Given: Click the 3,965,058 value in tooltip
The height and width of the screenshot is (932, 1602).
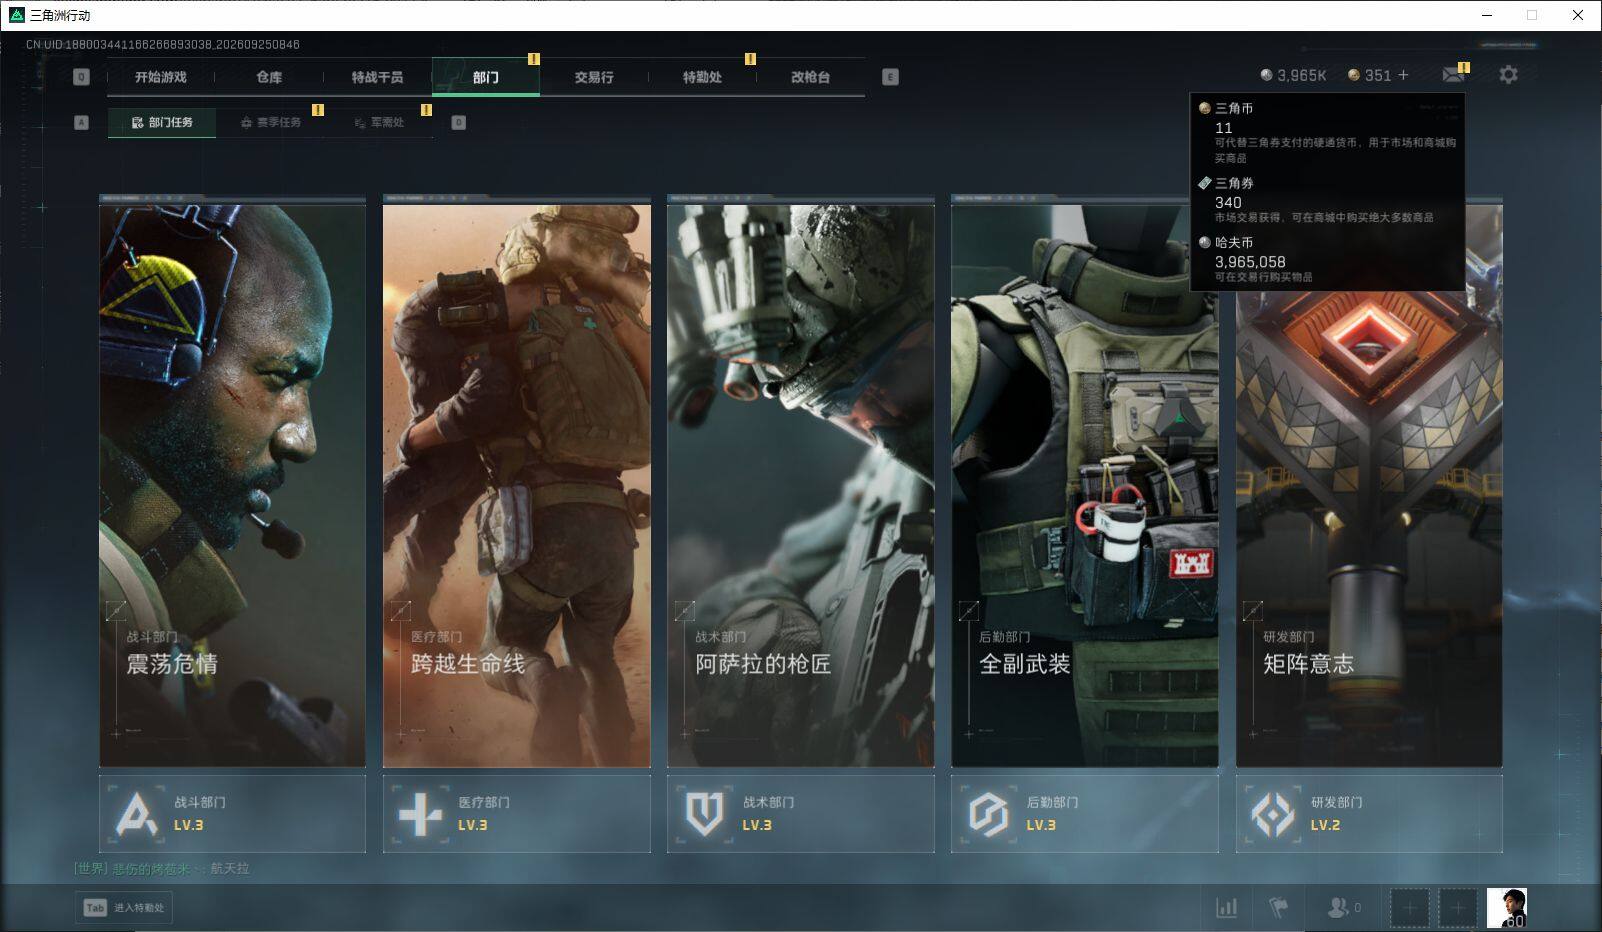Looking at the screenshot, I should (x=1250, y=262).
